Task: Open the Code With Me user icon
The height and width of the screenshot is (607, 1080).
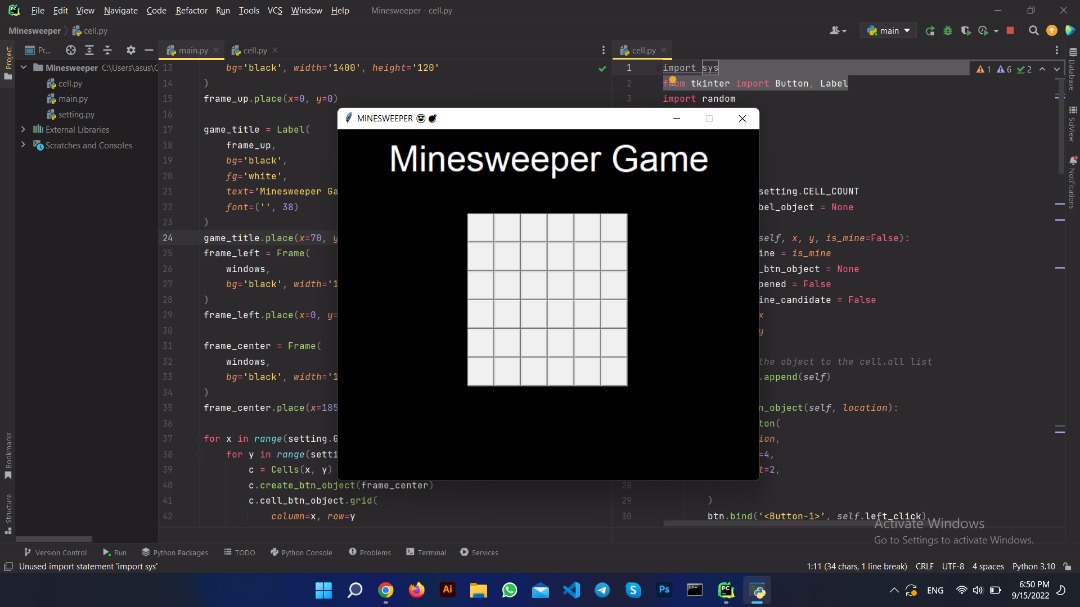Action: click(x=838, y=30)
